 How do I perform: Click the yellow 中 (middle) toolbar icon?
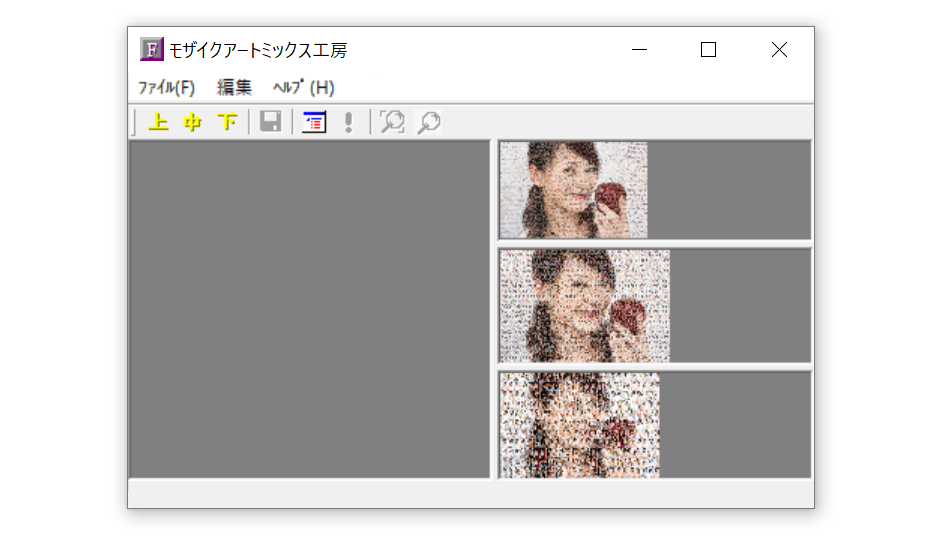coord(193,122)
